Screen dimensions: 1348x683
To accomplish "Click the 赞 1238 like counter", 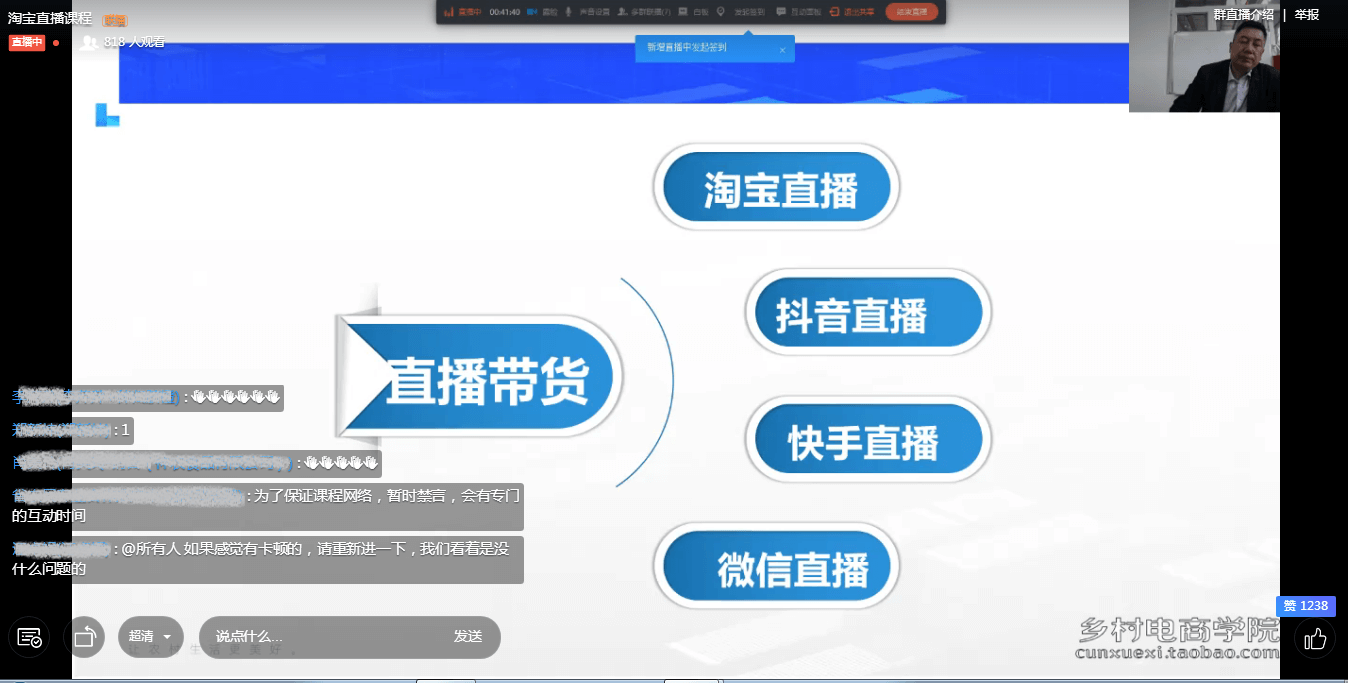I will click(1305, 606).
